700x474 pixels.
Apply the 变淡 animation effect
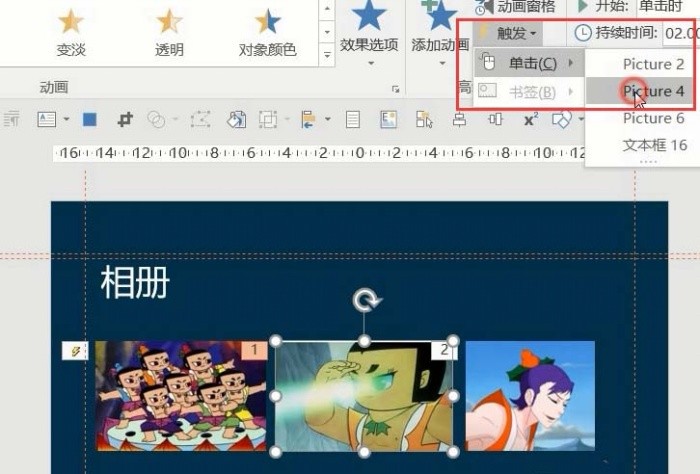click(71, 33)
